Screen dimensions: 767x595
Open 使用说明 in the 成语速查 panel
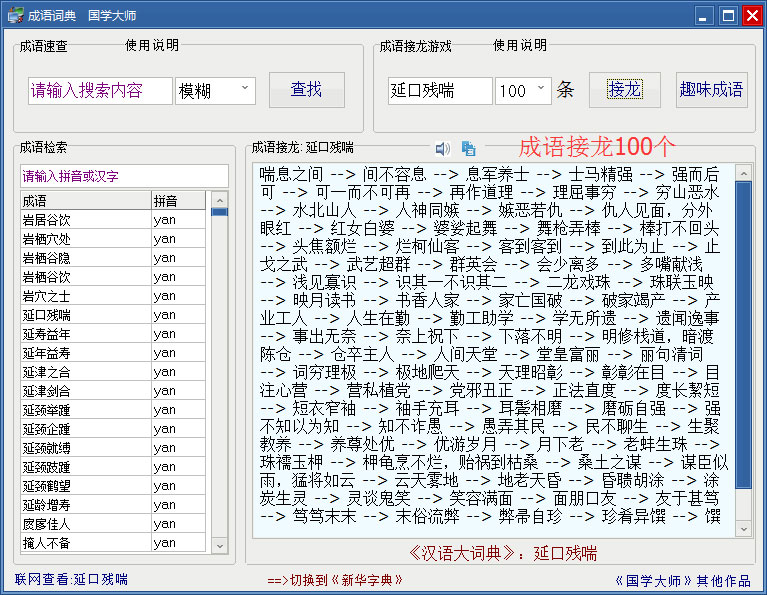click(x=152, y=45)
